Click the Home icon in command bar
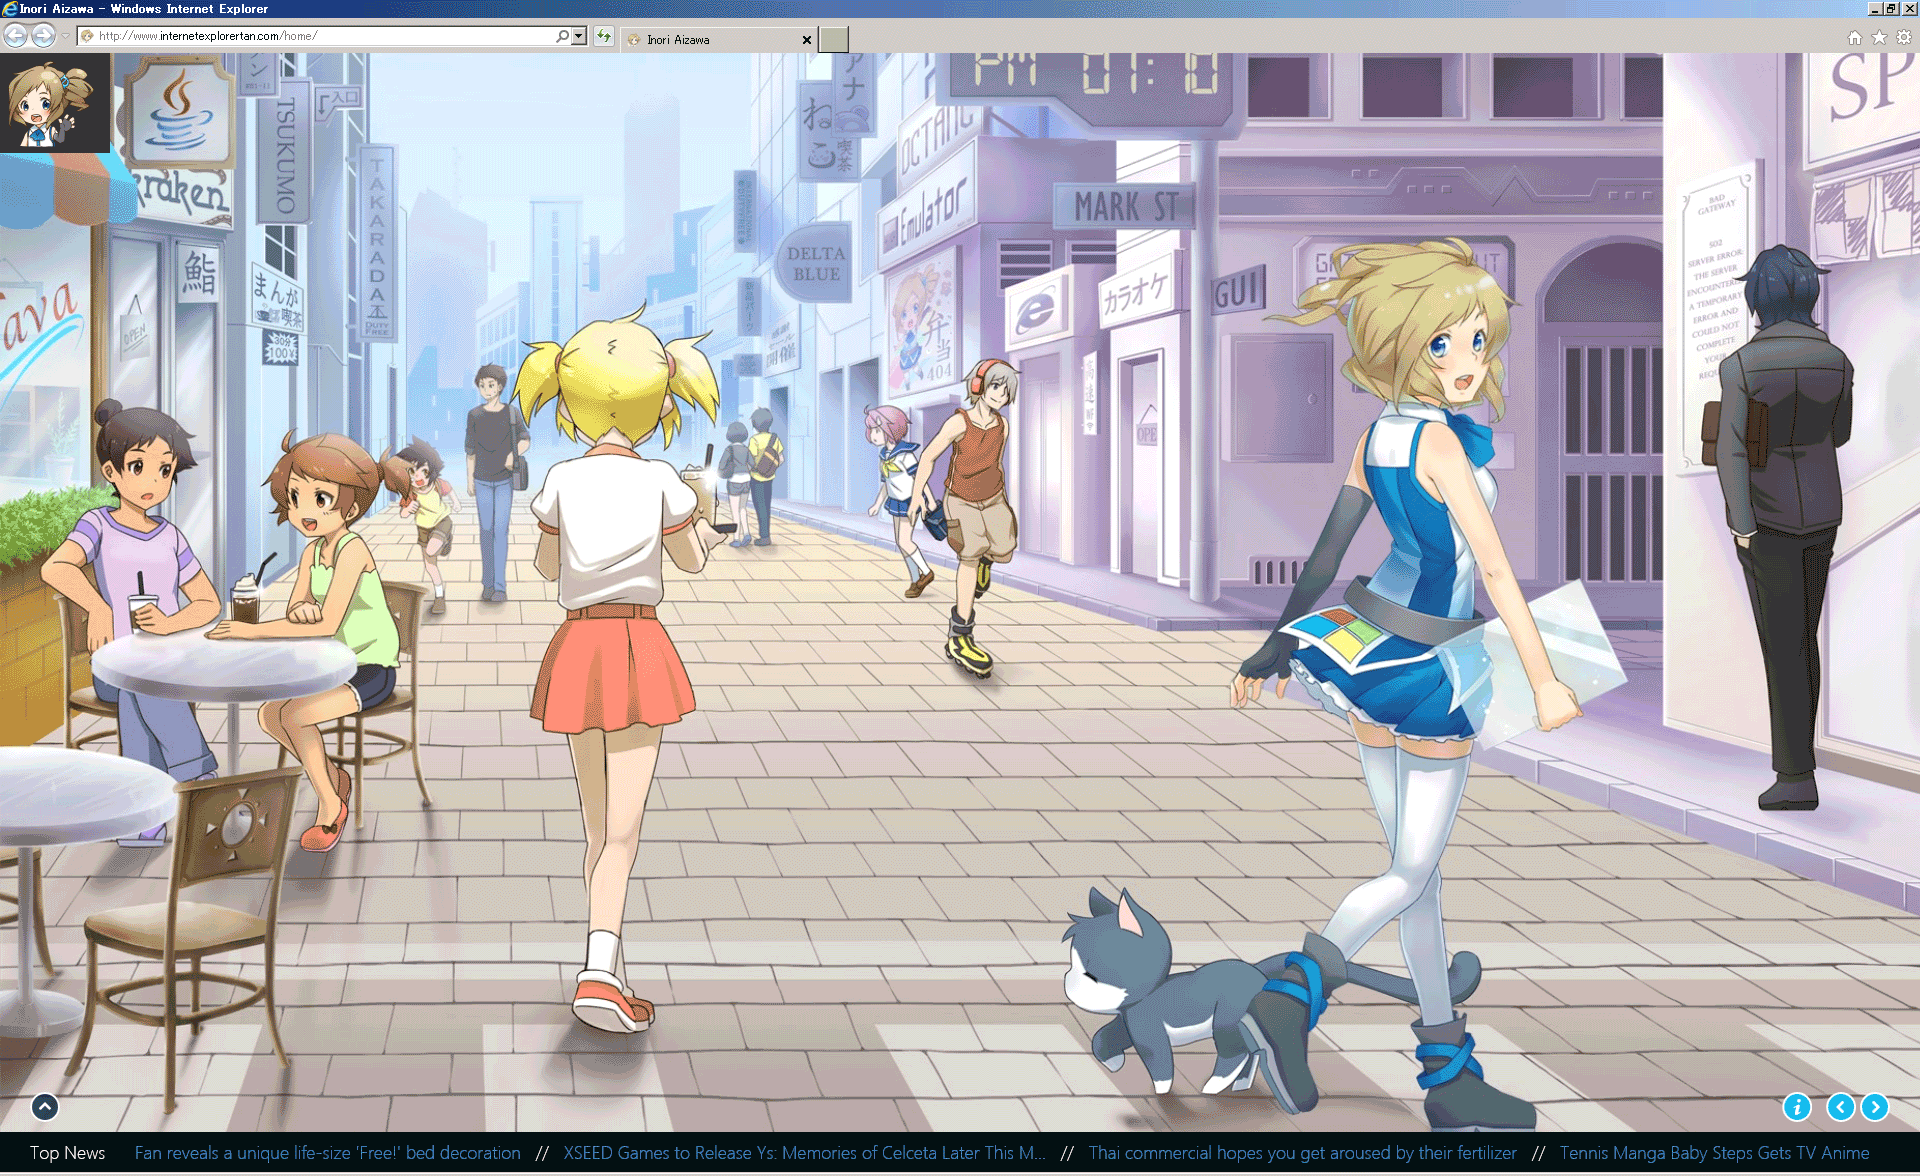The width and height of the screenshot is (1920, 1176). 1855,37
